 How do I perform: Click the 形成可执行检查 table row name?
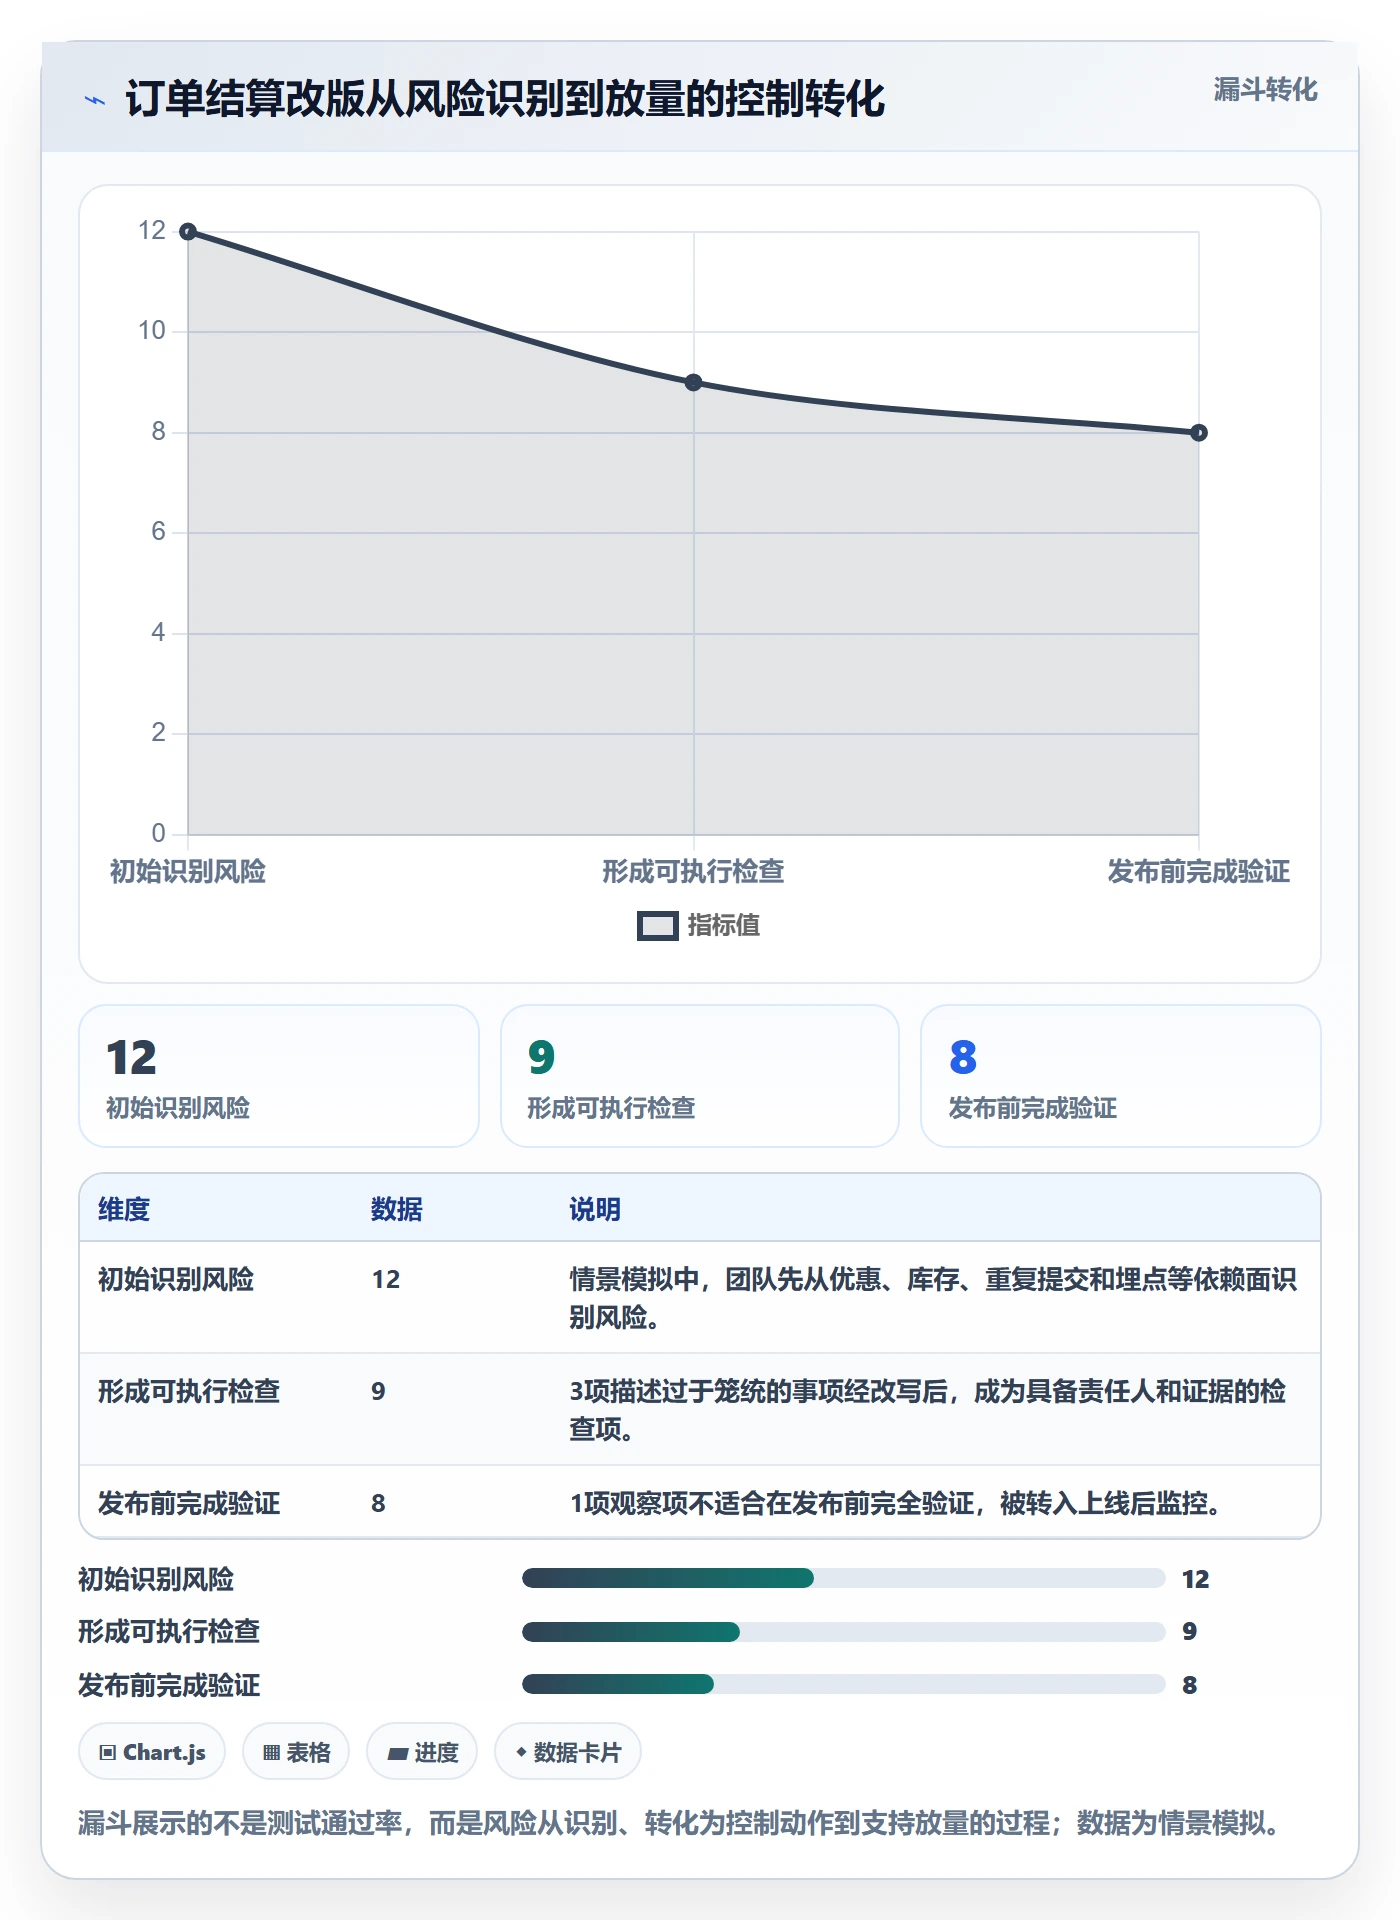[x=189, y=1391]
